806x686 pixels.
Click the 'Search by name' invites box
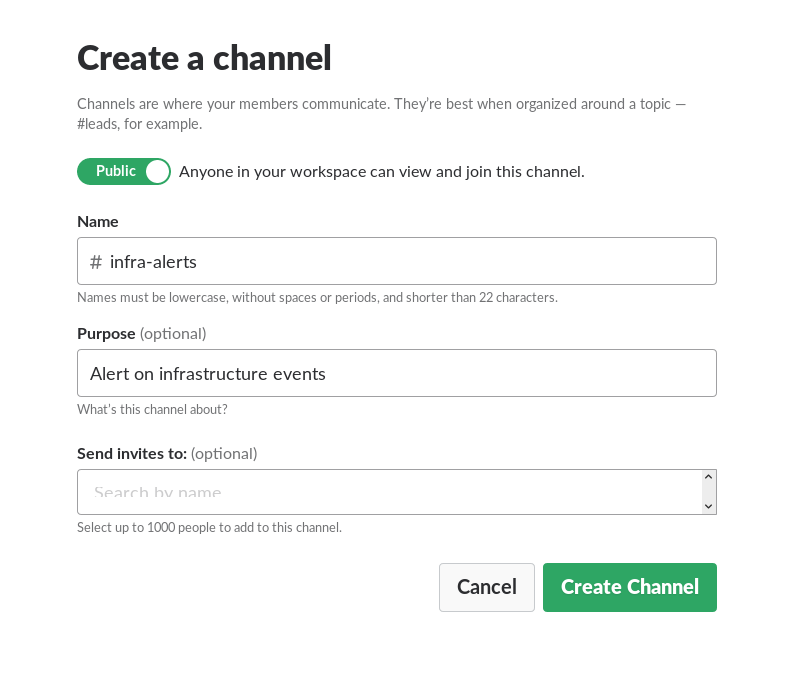click(390, 492)
